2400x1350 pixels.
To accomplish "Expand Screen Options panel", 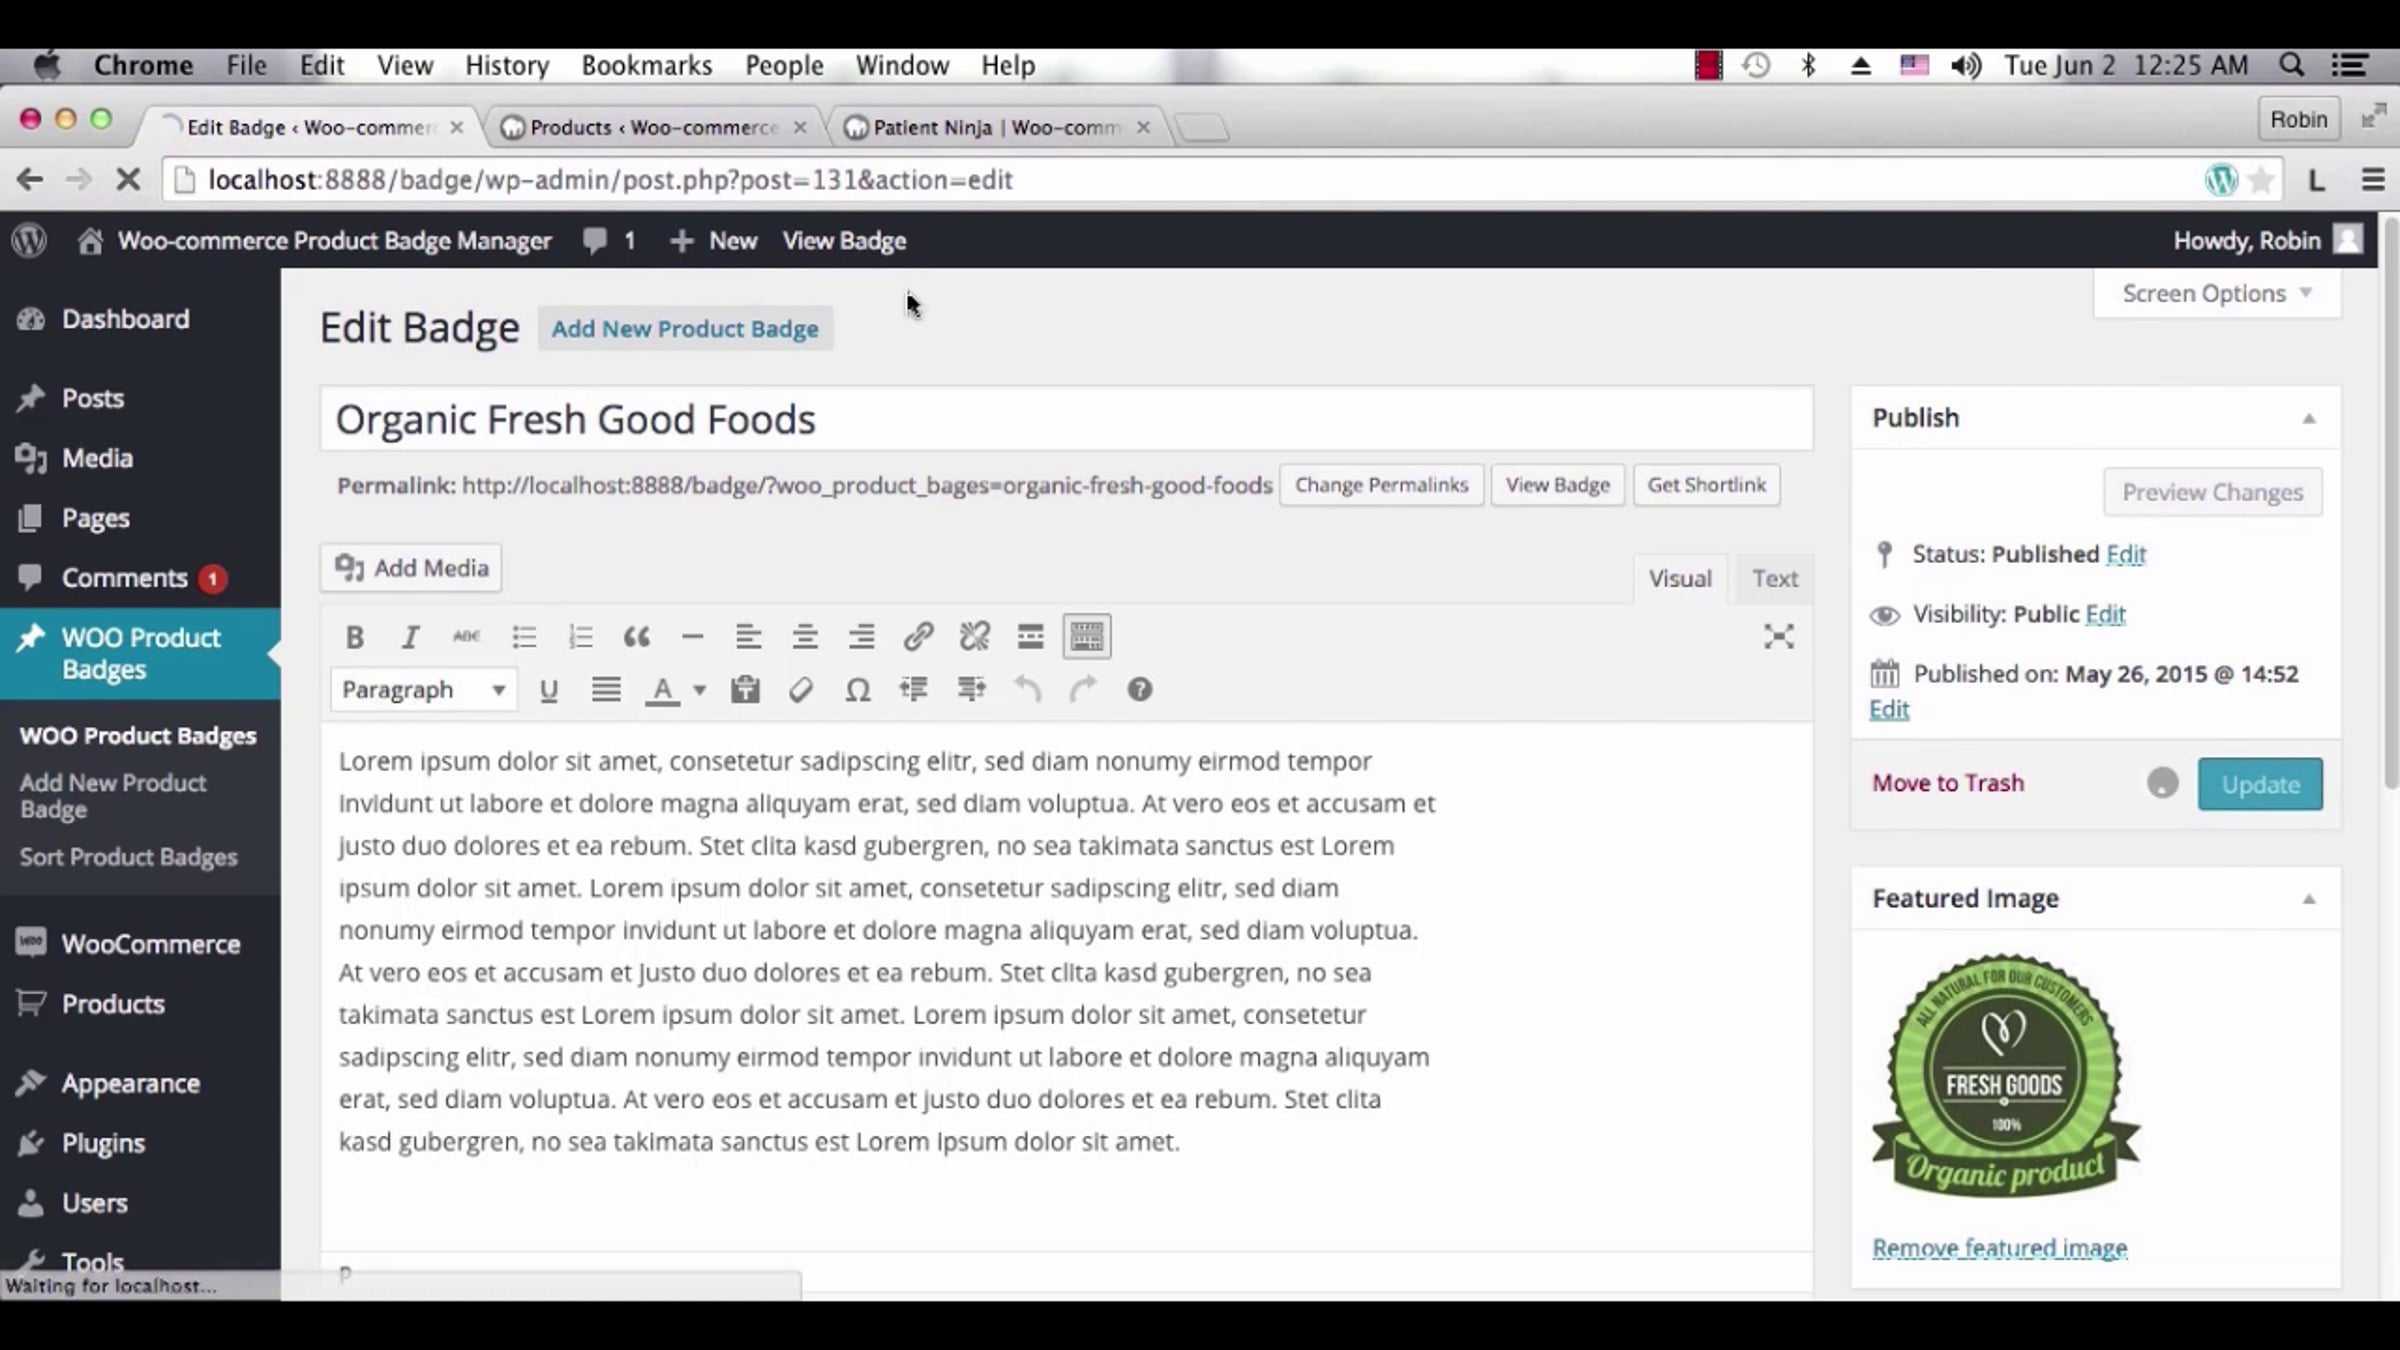I will pyautogui.click(x=2217, y=294).
